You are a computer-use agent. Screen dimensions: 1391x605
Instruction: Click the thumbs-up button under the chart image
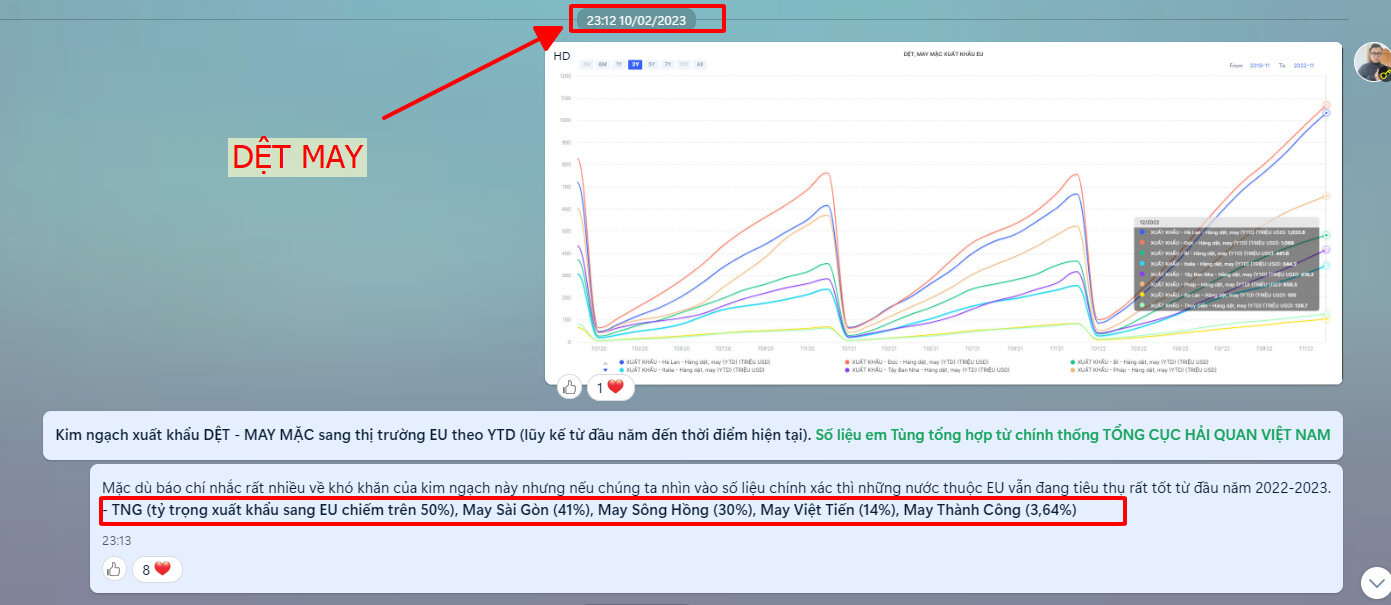pos(569,387)
